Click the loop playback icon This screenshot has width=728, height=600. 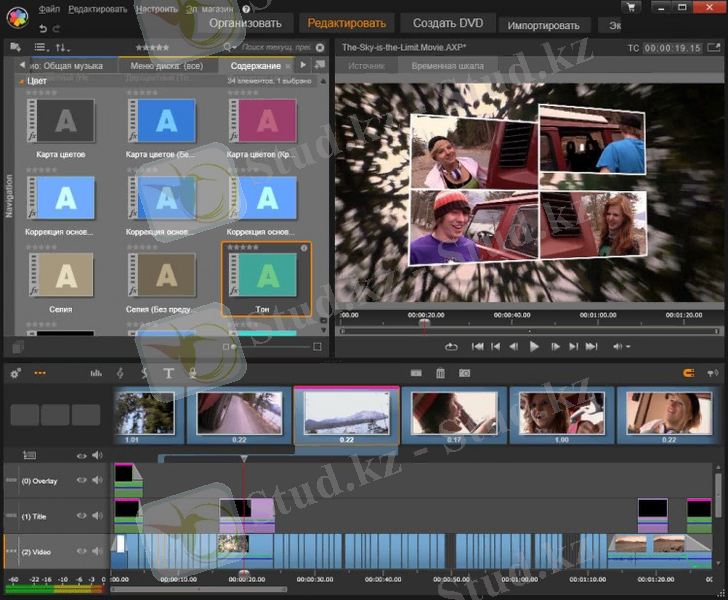452,346
